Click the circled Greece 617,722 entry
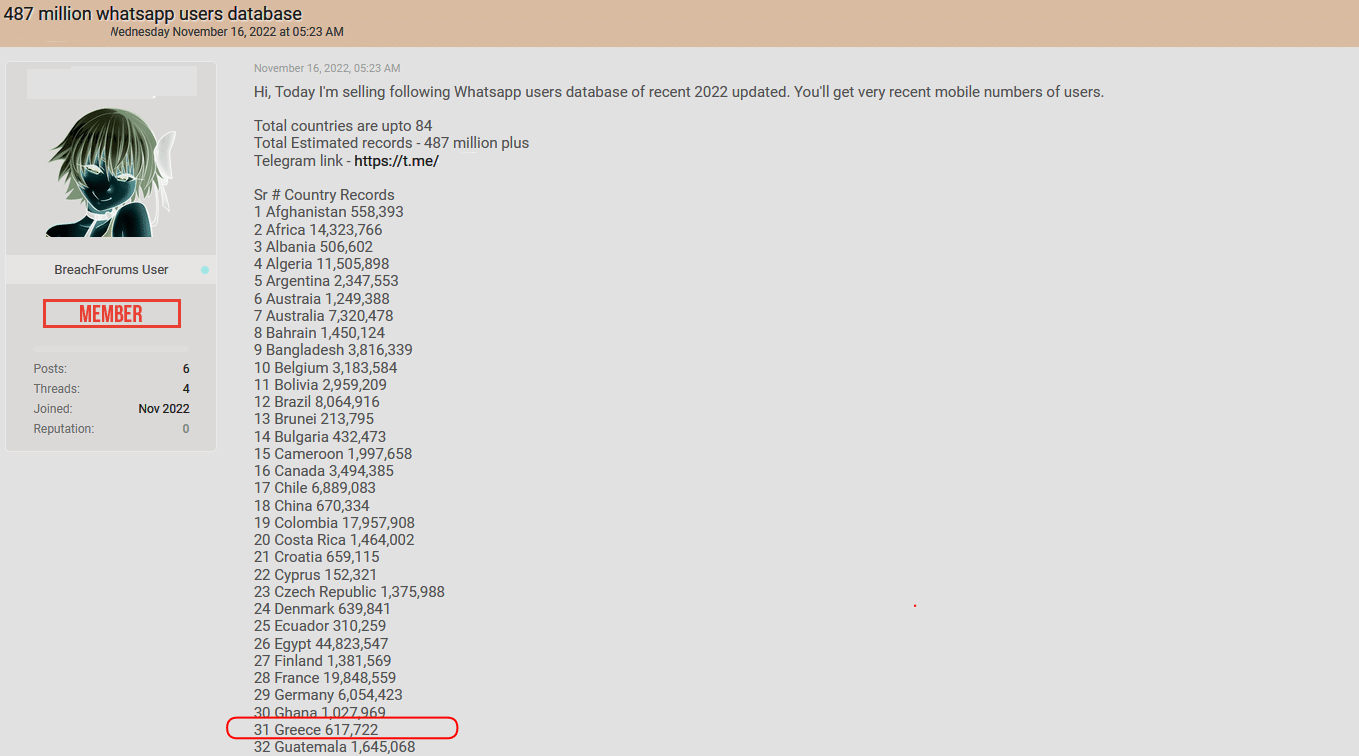Viewport: 1359px width, 756px height. click(316, 730)
